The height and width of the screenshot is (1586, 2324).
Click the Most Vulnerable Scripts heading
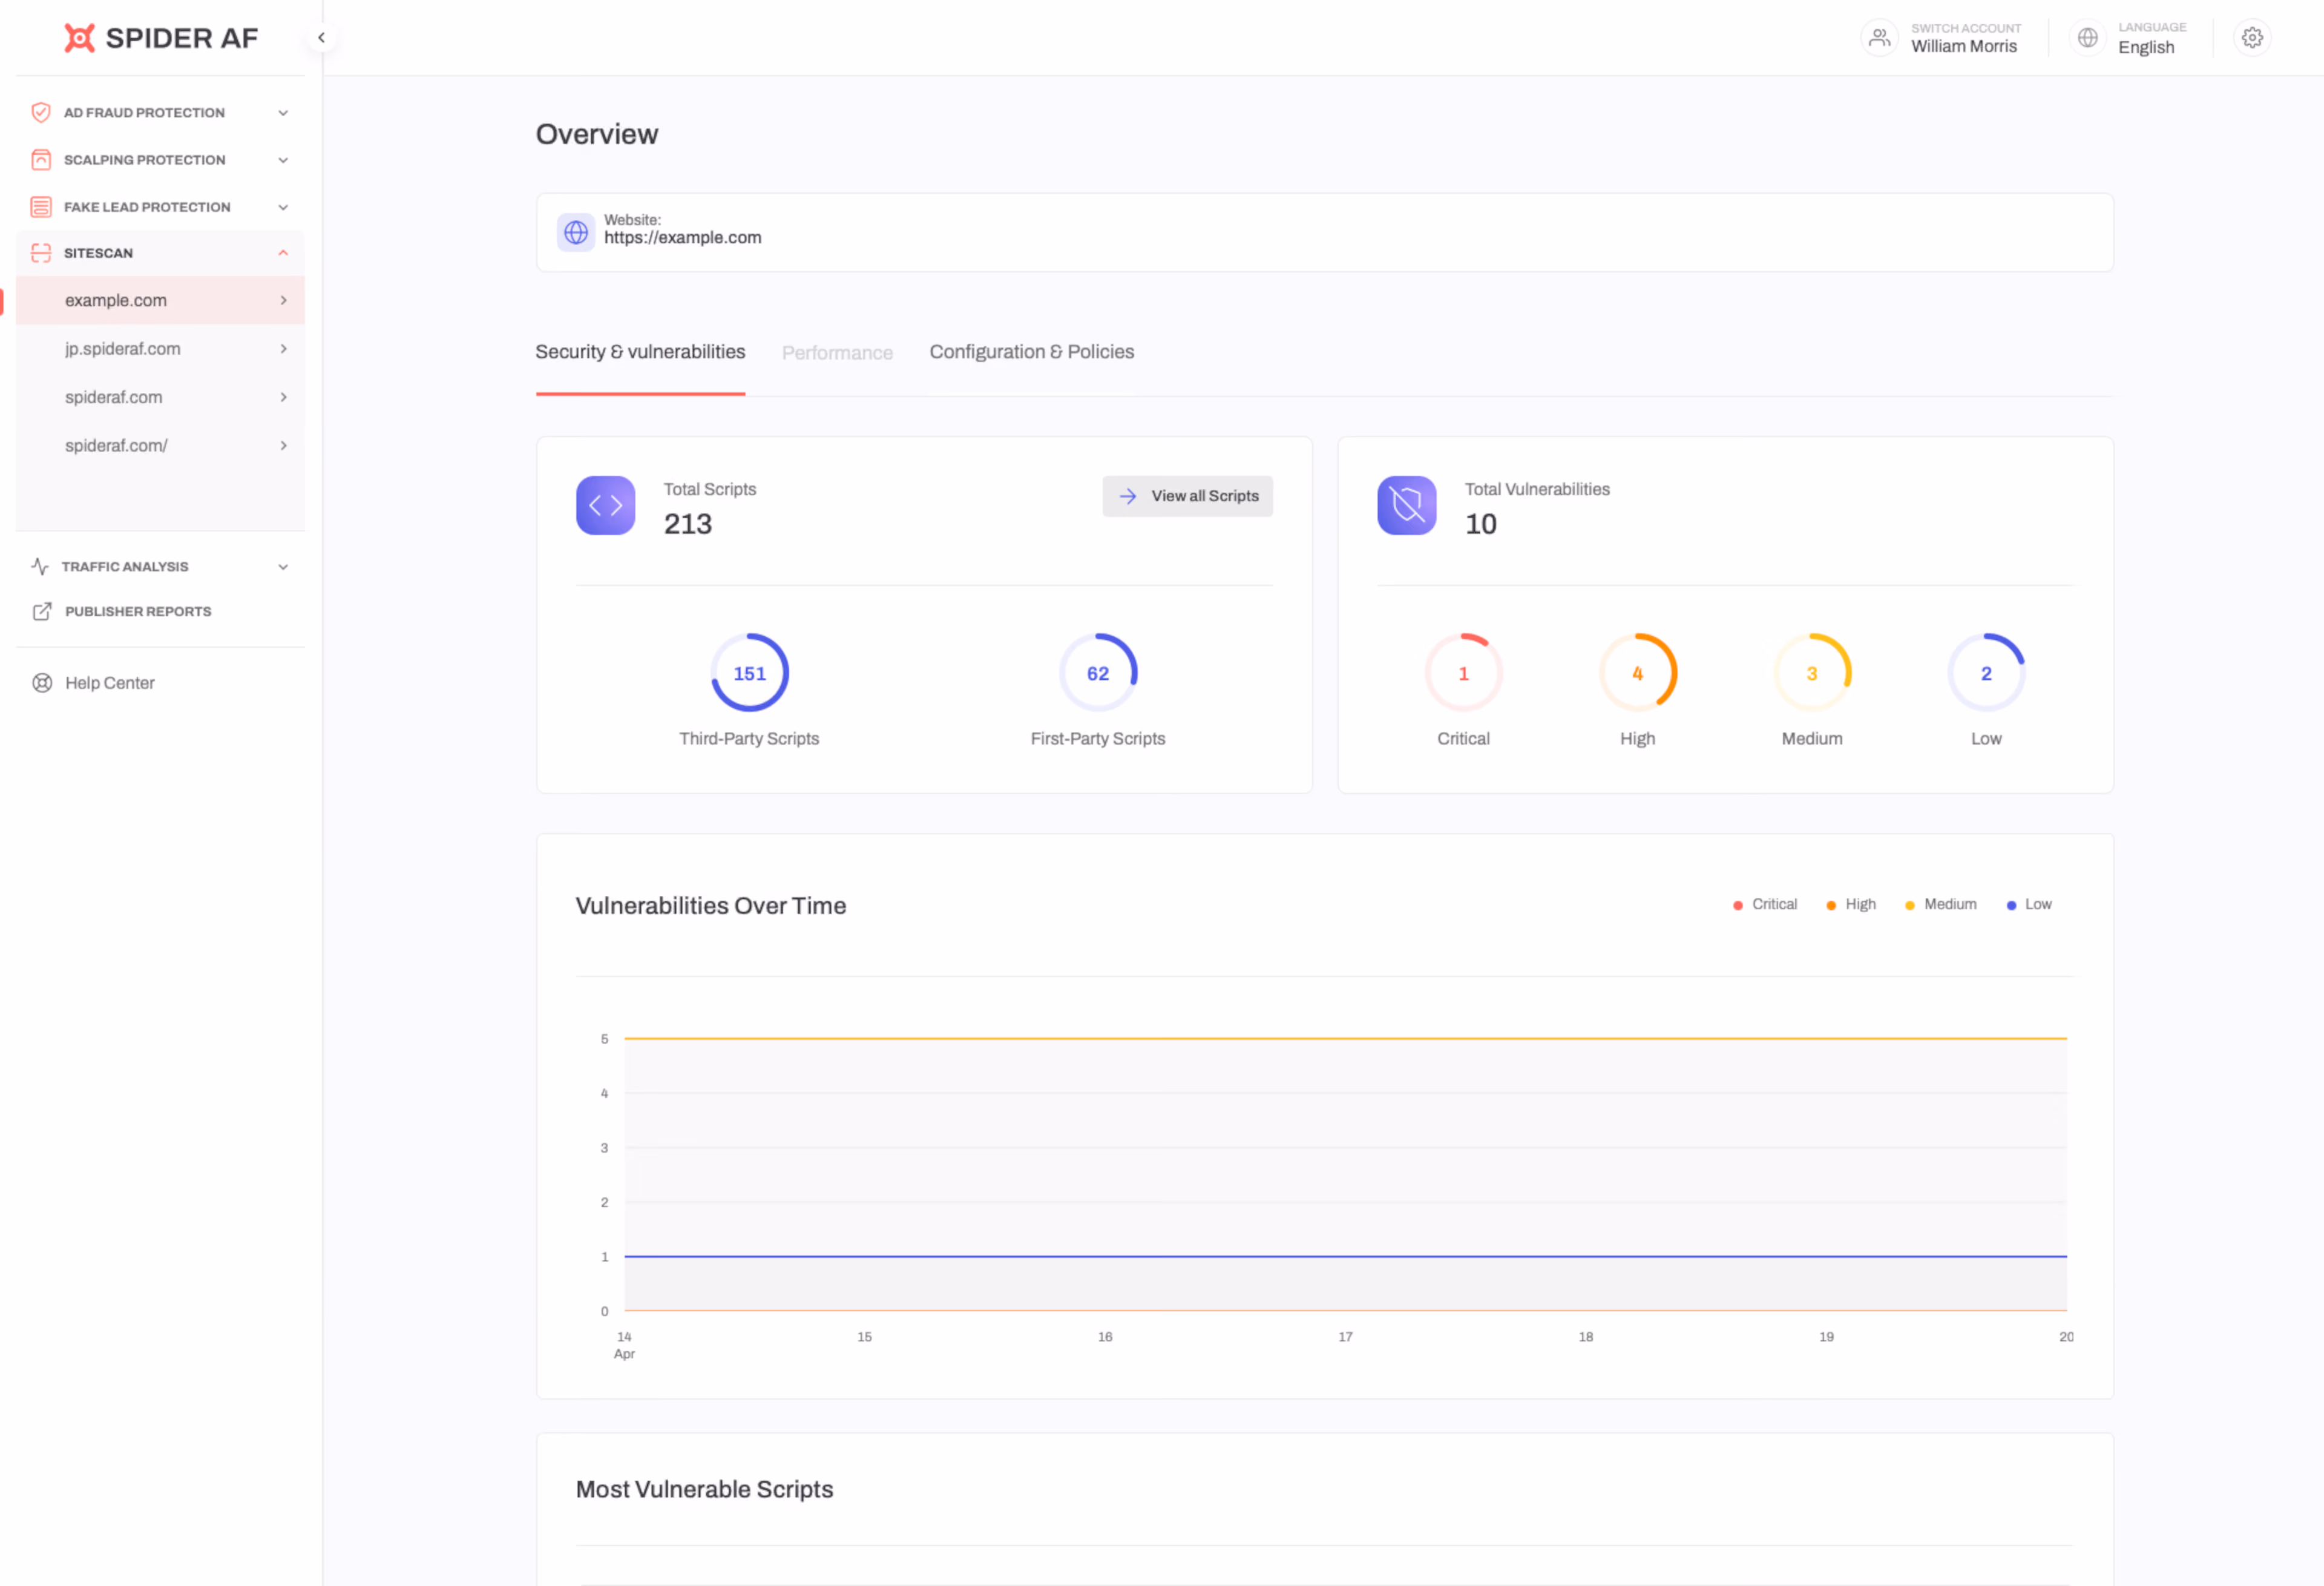point(704,1489)
